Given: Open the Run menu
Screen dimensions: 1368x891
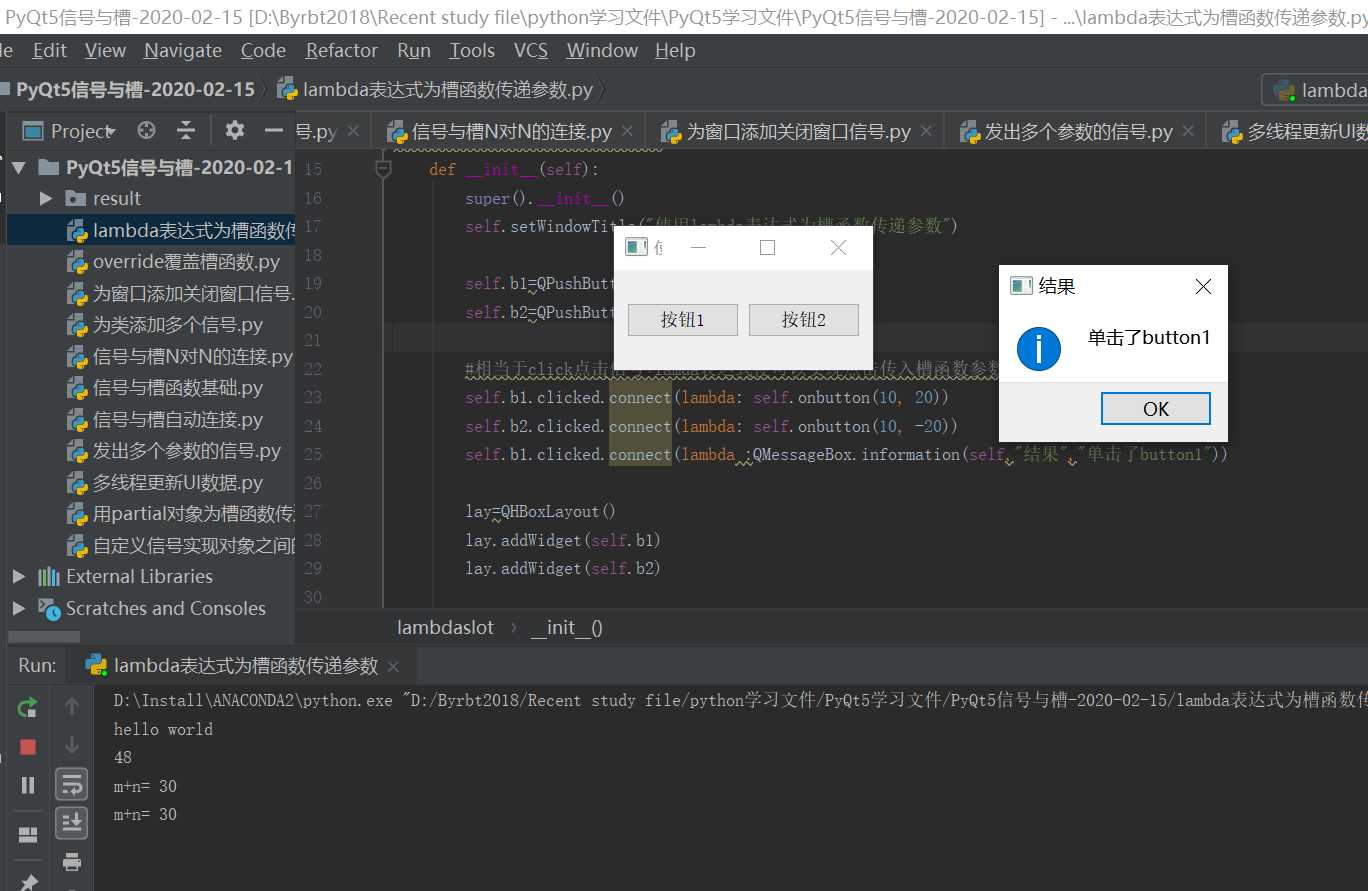Looking at the screenshot, I should (414, 50).
